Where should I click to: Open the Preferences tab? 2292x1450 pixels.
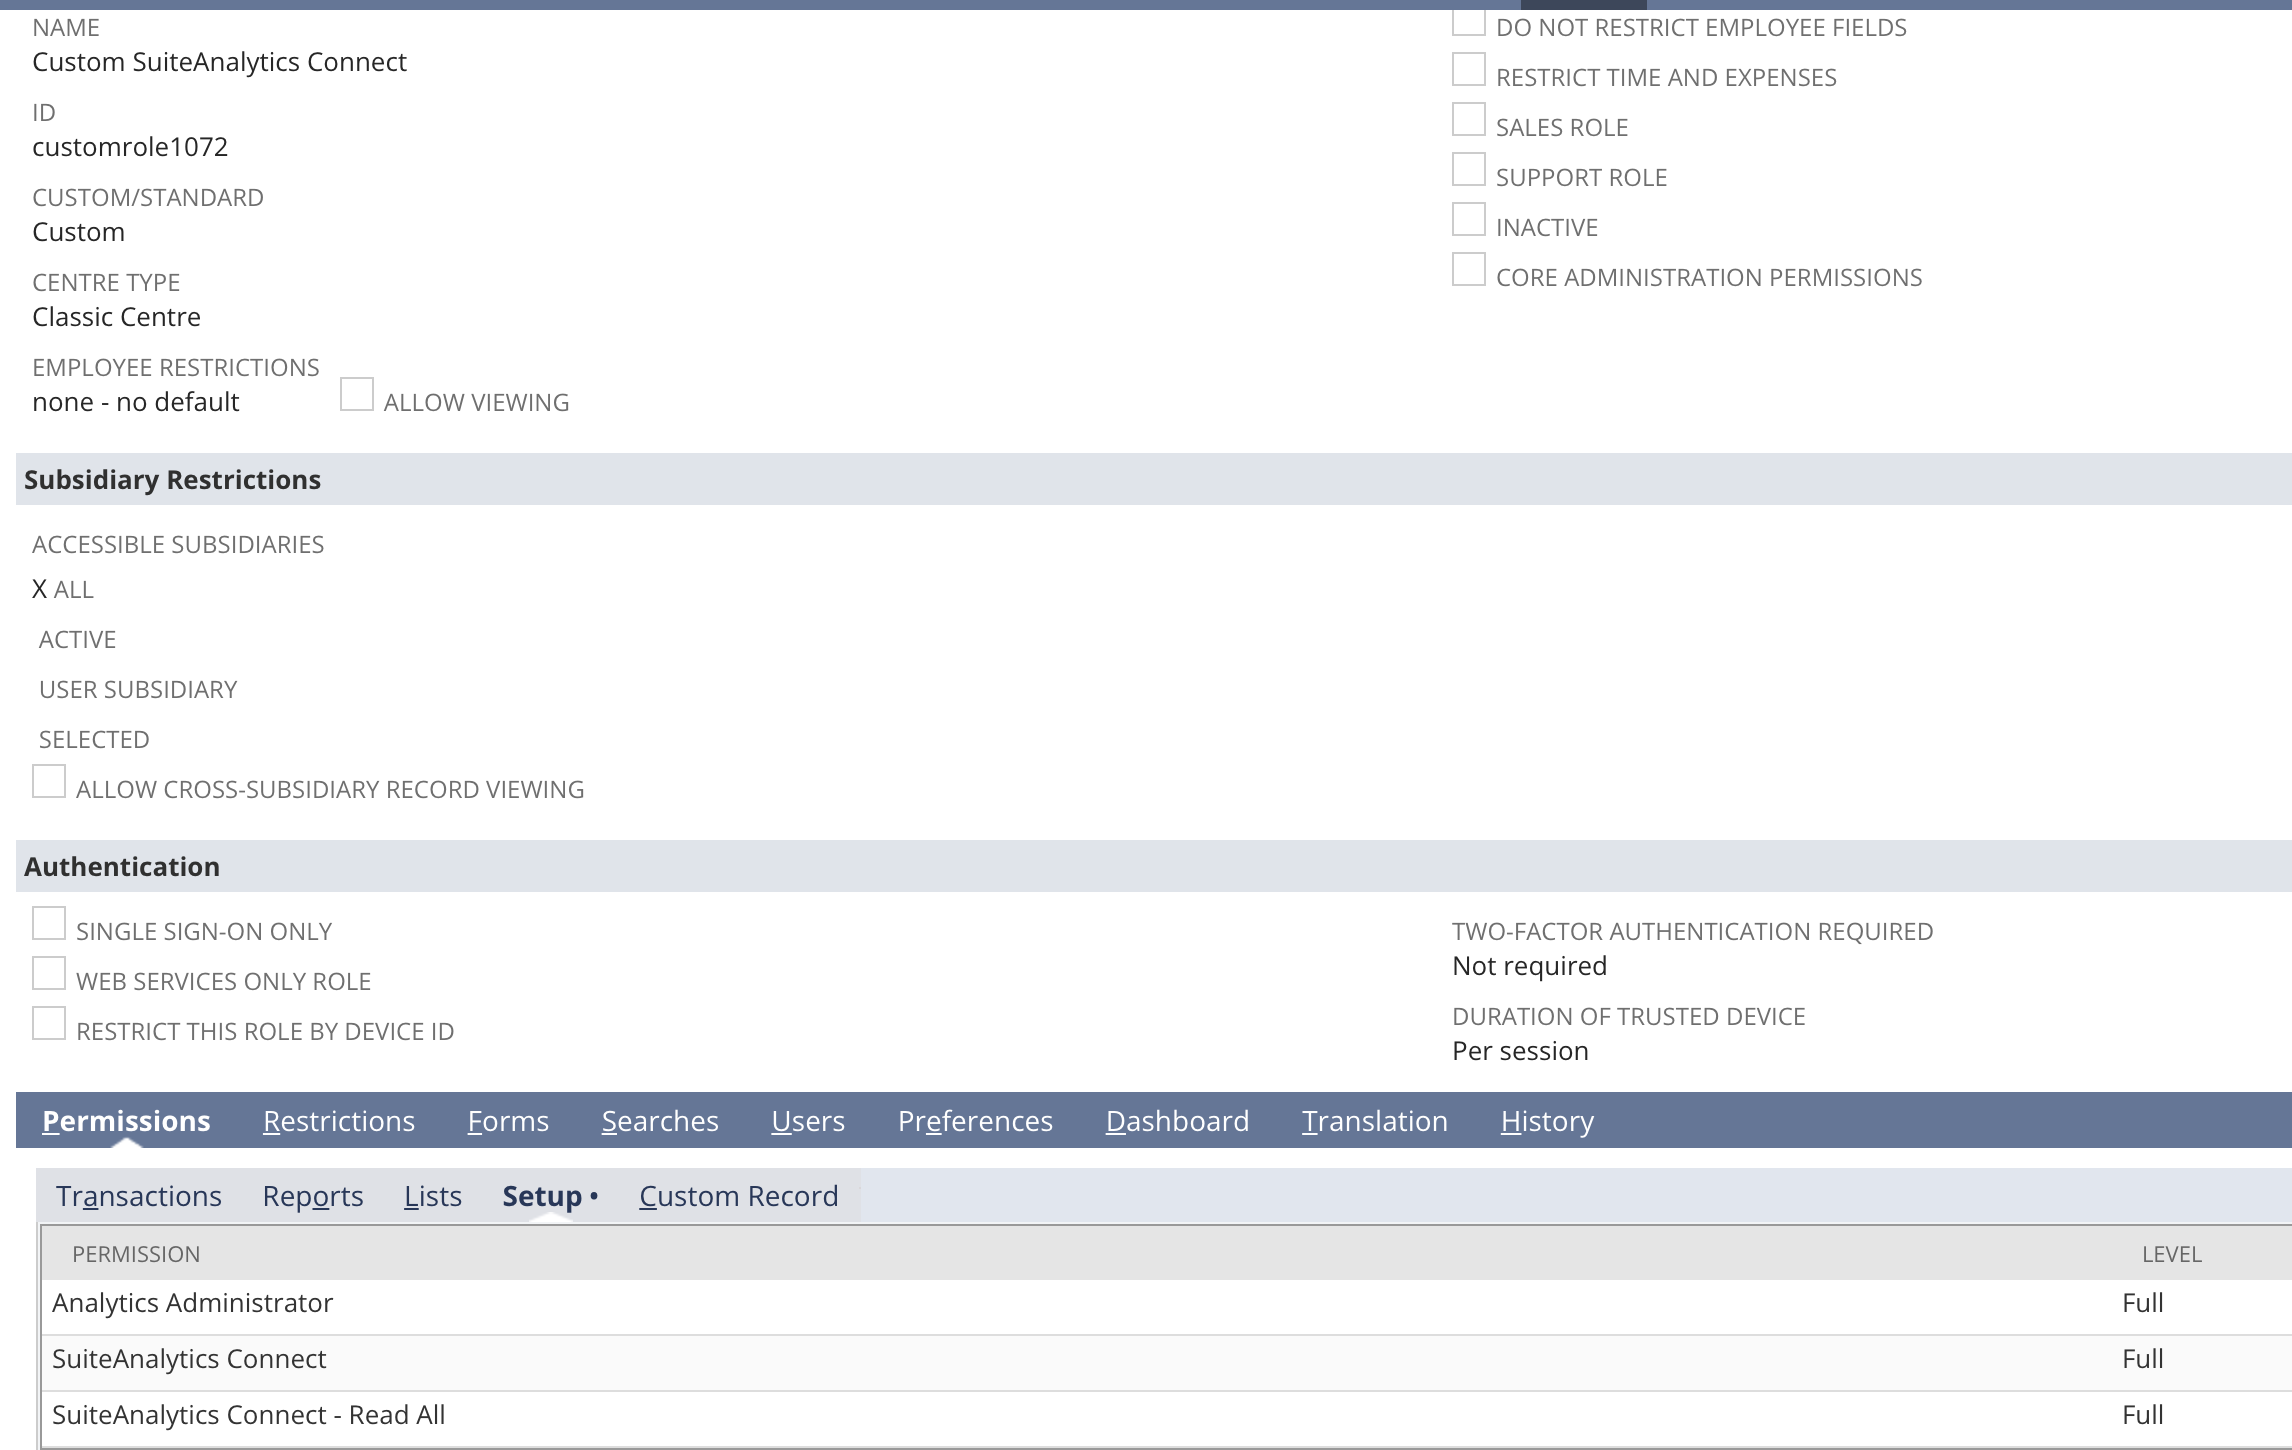click(x=975, y=1121)
